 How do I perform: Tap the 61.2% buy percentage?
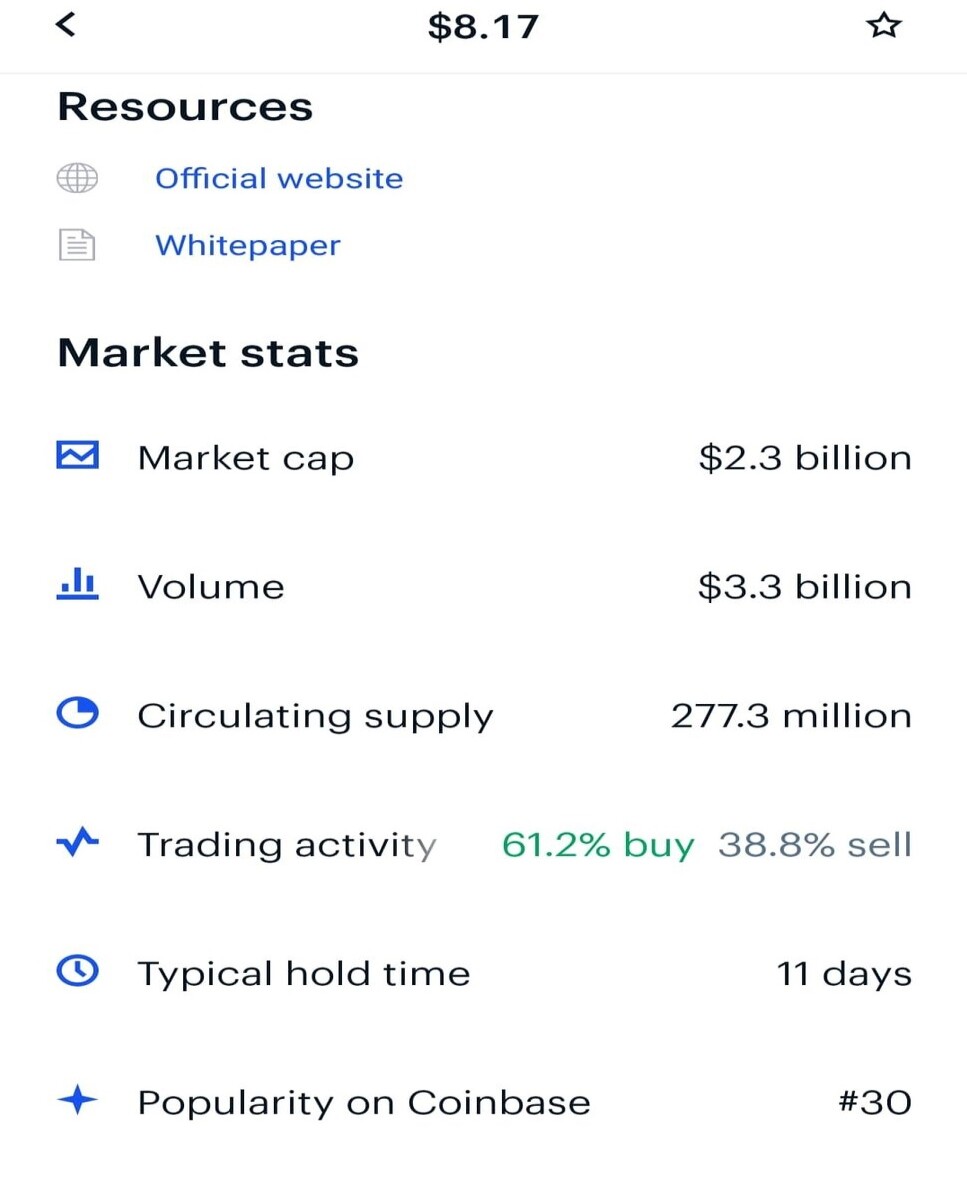[x=597, y=845]
